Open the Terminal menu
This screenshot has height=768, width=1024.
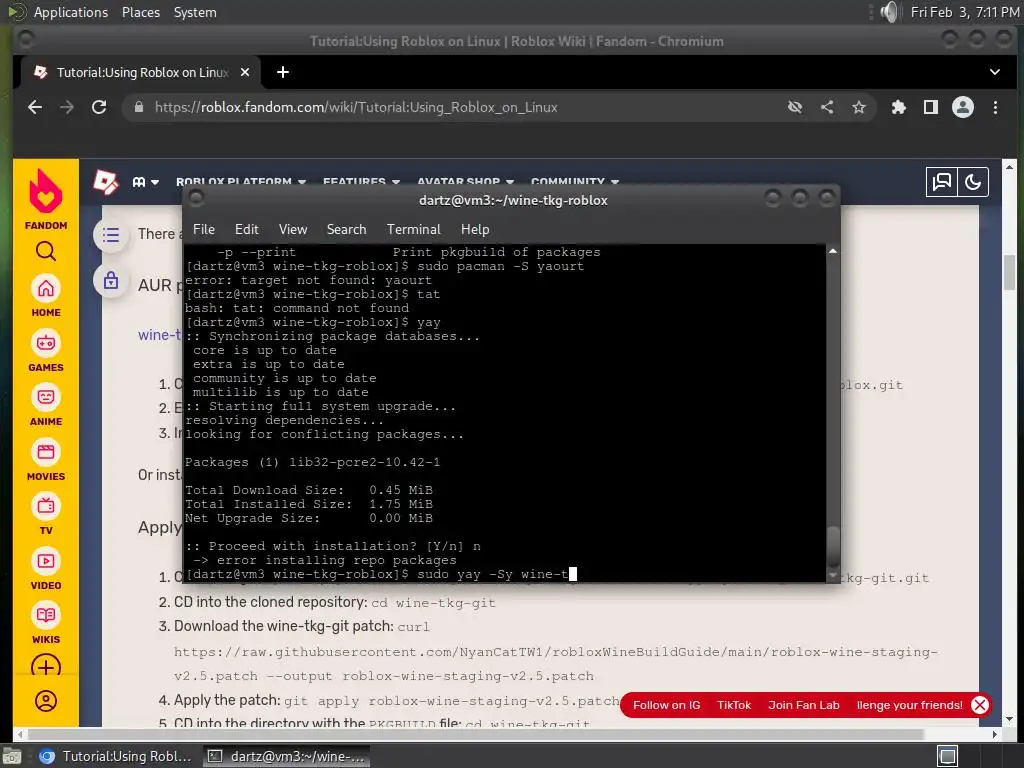click(x=413, y=229)
